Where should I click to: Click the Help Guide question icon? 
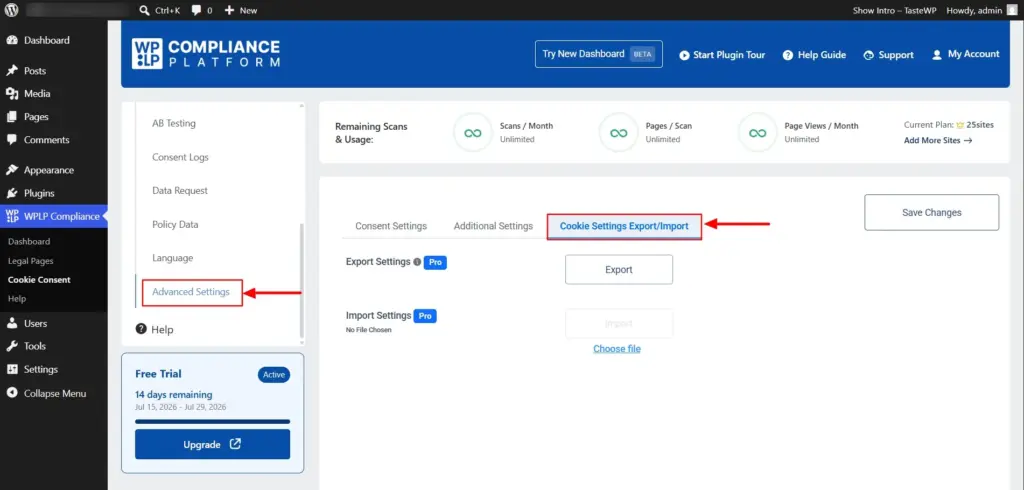click(788, 56)
